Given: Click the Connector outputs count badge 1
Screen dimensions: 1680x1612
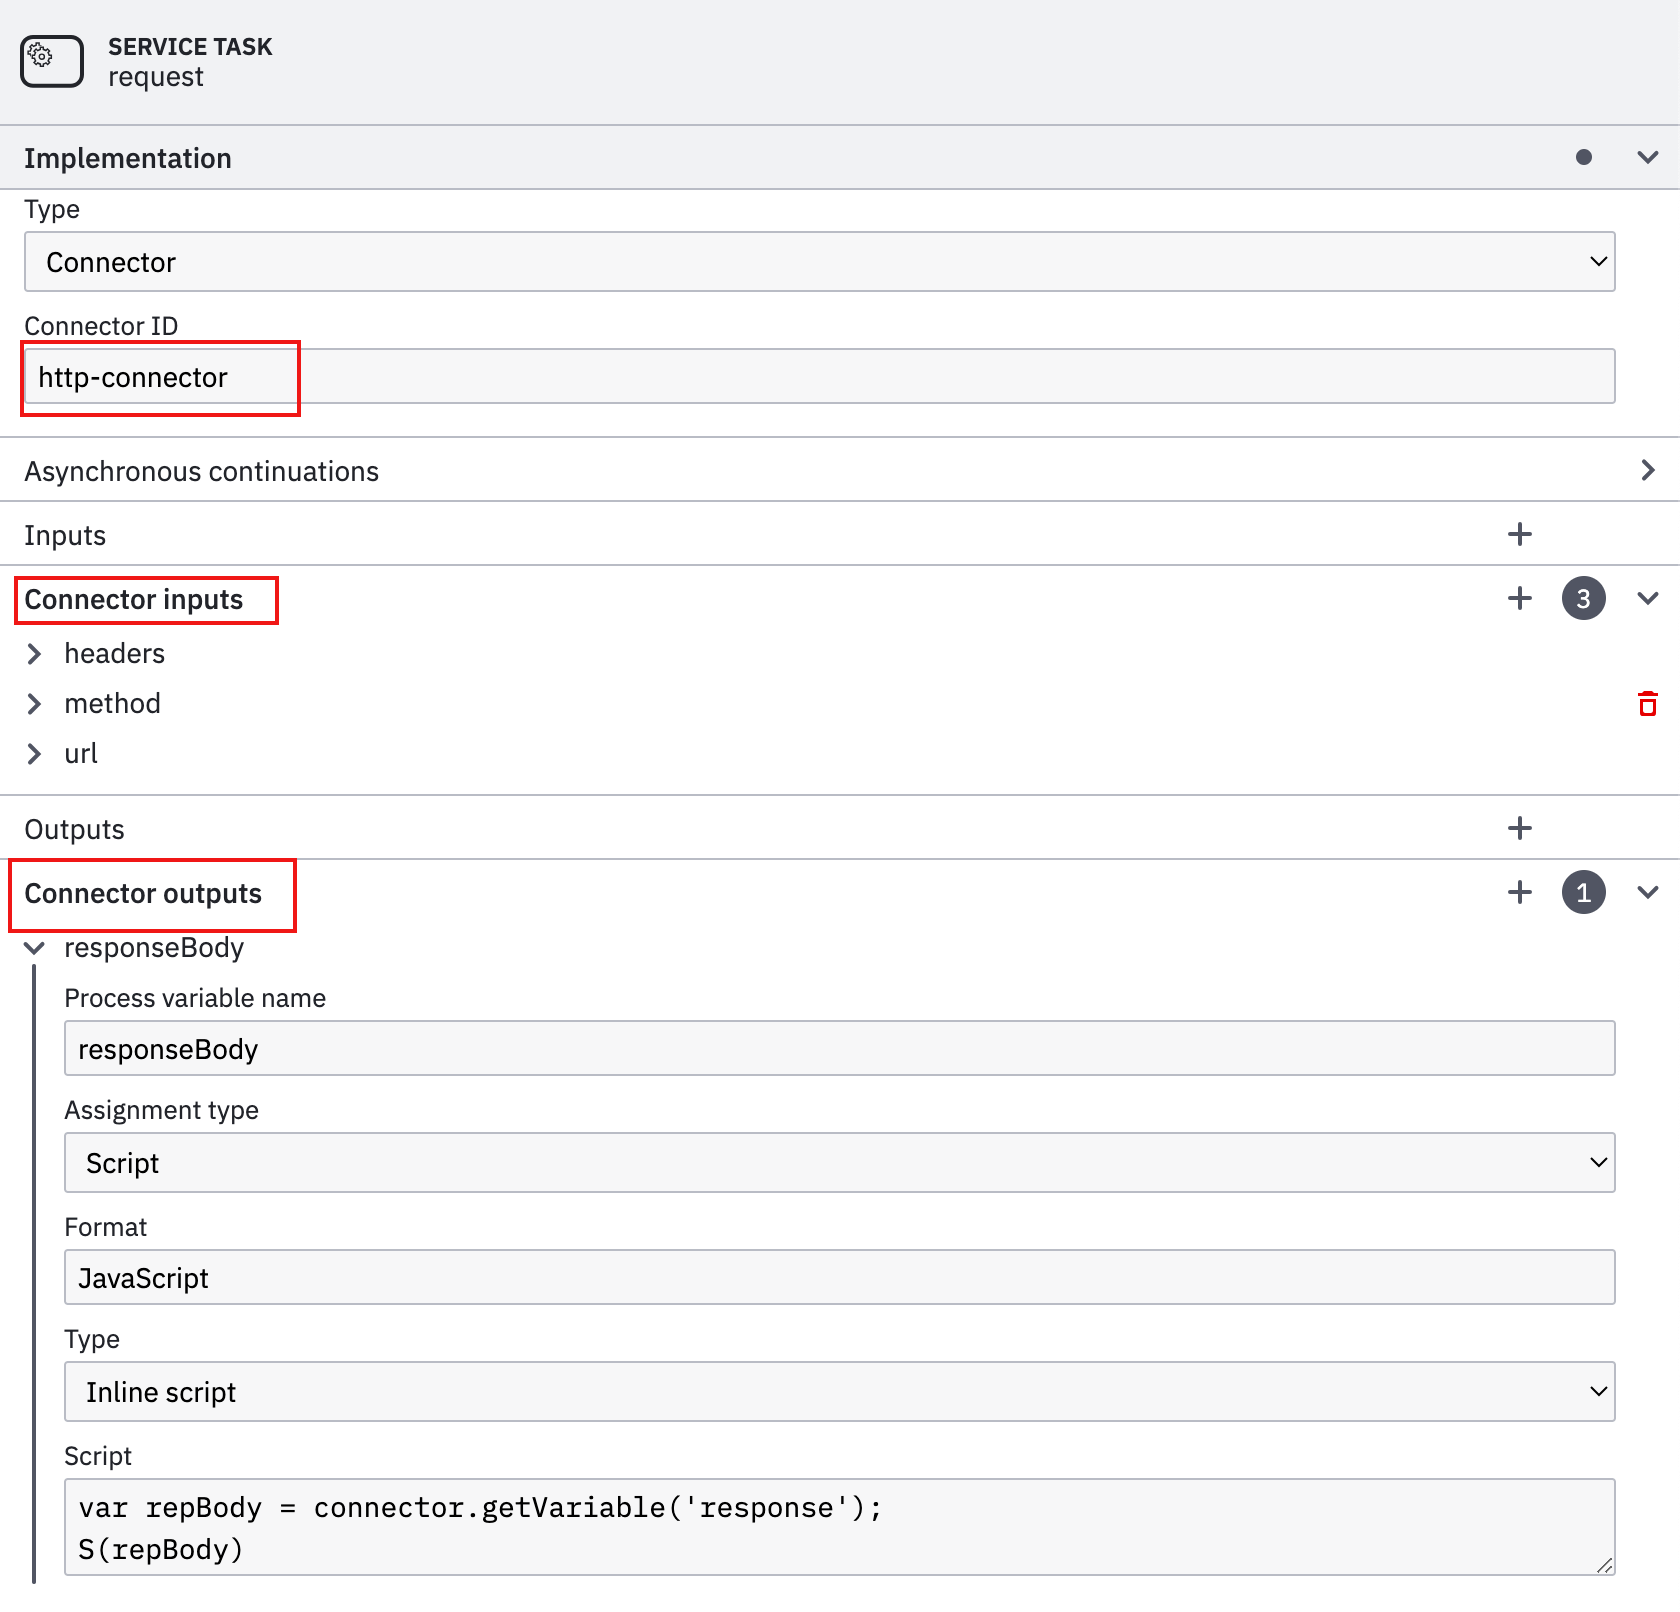Looking at the screenshot, I should [x=1584, y=892].
